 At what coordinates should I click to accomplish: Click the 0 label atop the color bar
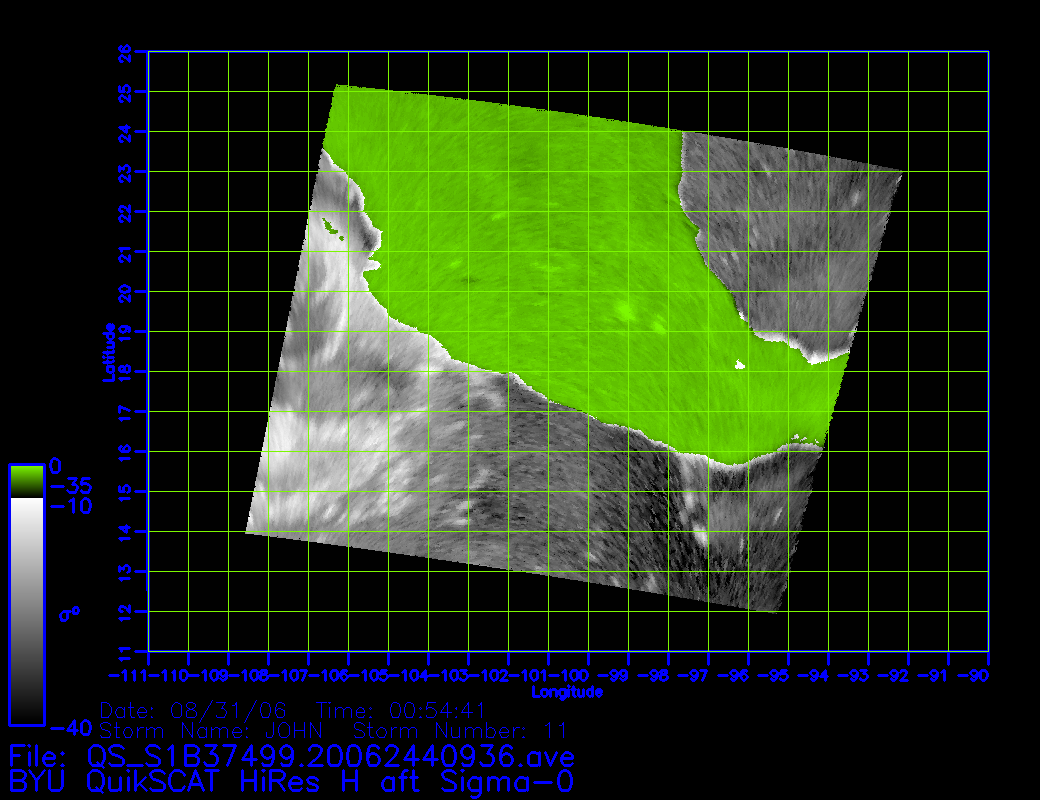click(x=55, y=466)
